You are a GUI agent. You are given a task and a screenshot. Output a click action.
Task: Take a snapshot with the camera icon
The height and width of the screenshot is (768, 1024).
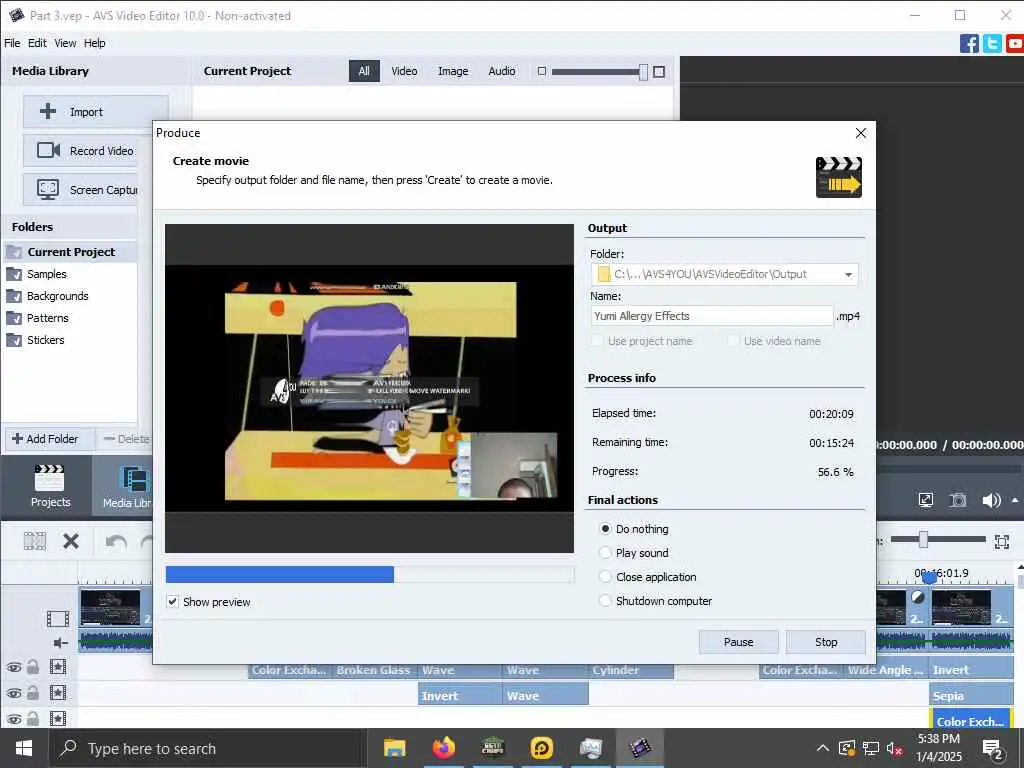[x=957, y=500]
